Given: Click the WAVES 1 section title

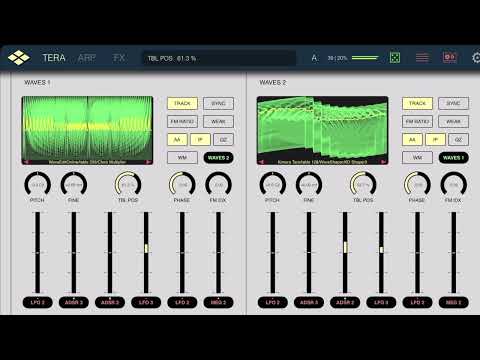Looking at the screenshot, I should click(37, 82).
